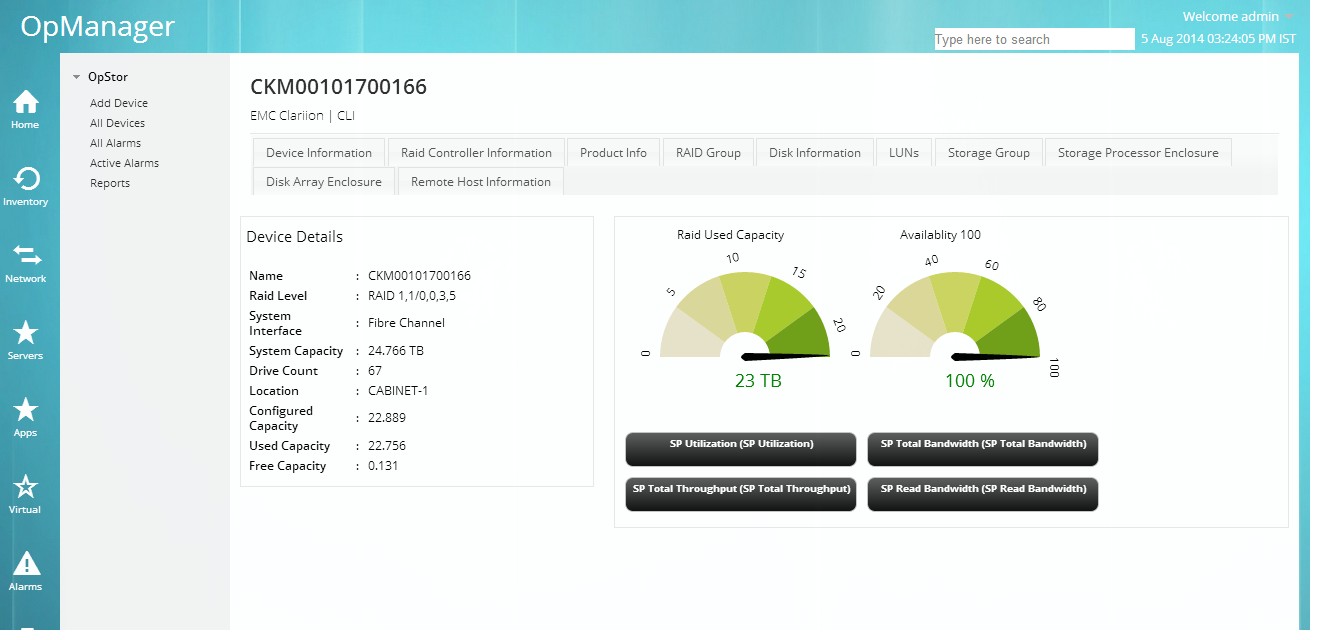Select the CABINET-1 location value
Viewport: 1344px width, 640px height.
(398, 391)
